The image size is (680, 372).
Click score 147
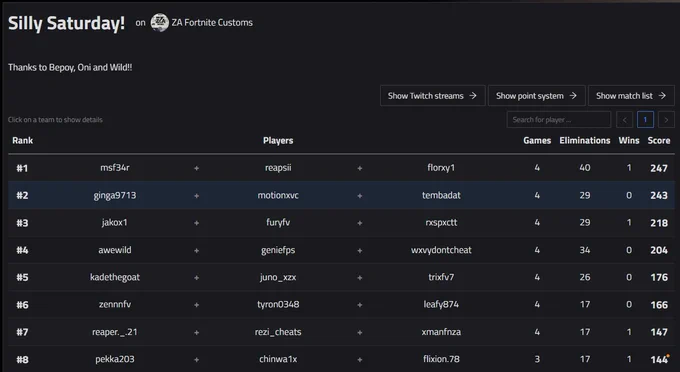point(659,332)
